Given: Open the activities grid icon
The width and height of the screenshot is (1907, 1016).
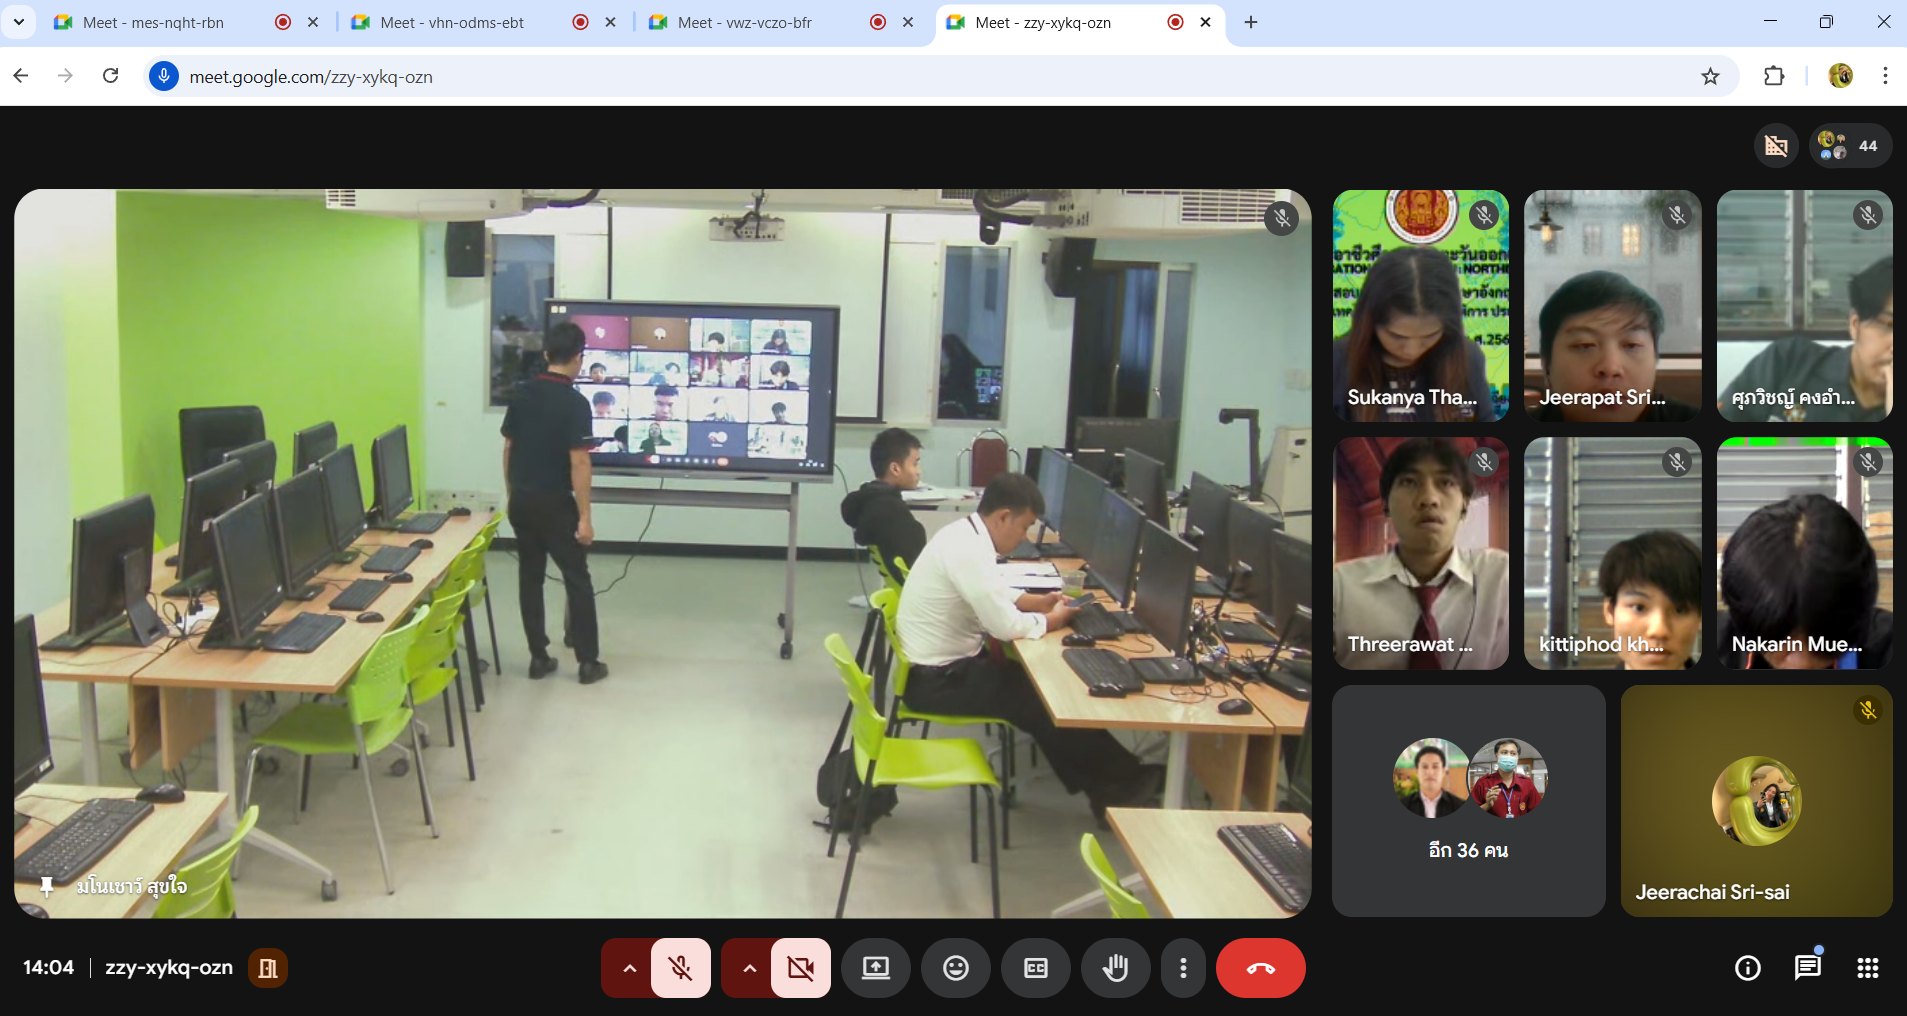Looking at the screenshot, I should (x=1867, y=968).
